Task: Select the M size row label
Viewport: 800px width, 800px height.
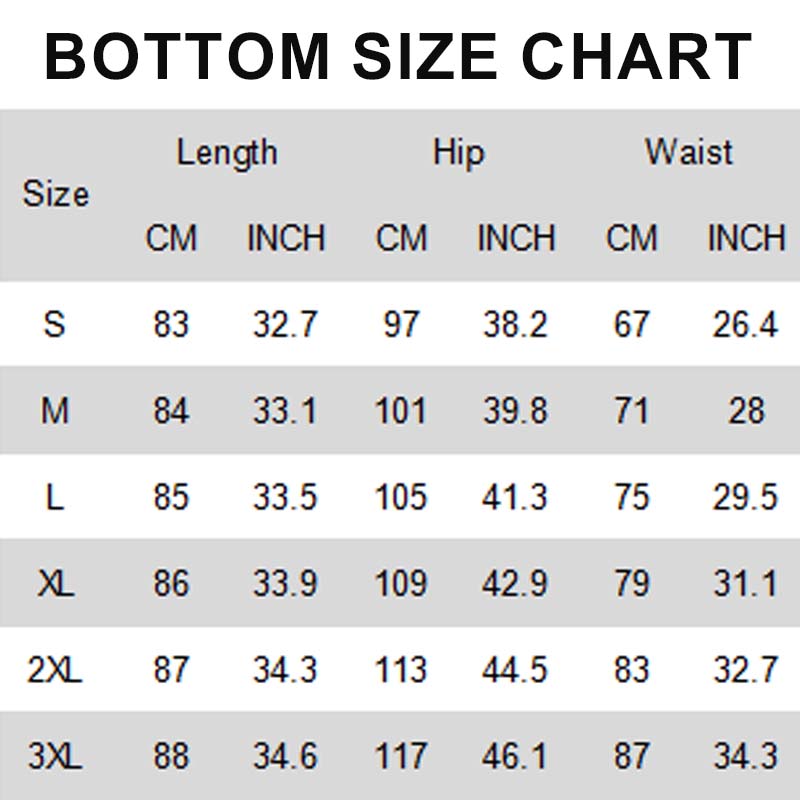Action: [55, 410]
